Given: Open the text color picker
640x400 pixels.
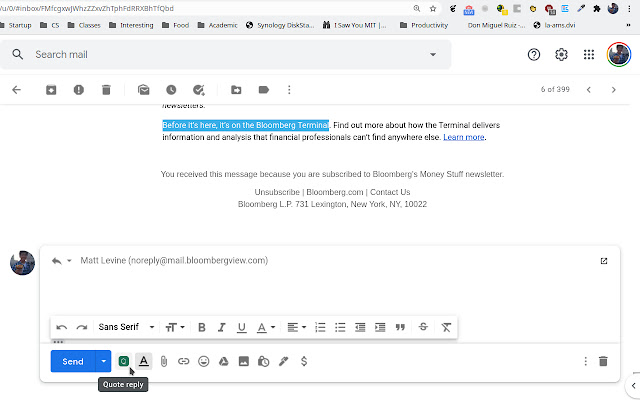Looking at the screenshot, I should point(265,327).
